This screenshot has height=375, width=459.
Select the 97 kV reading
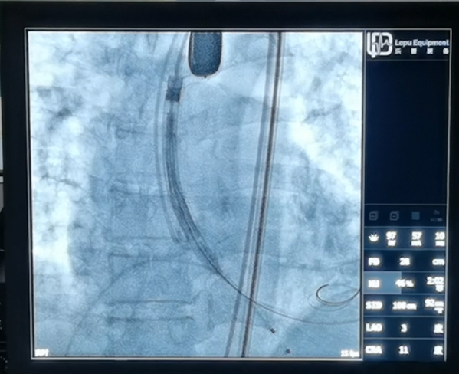point(390,238)
